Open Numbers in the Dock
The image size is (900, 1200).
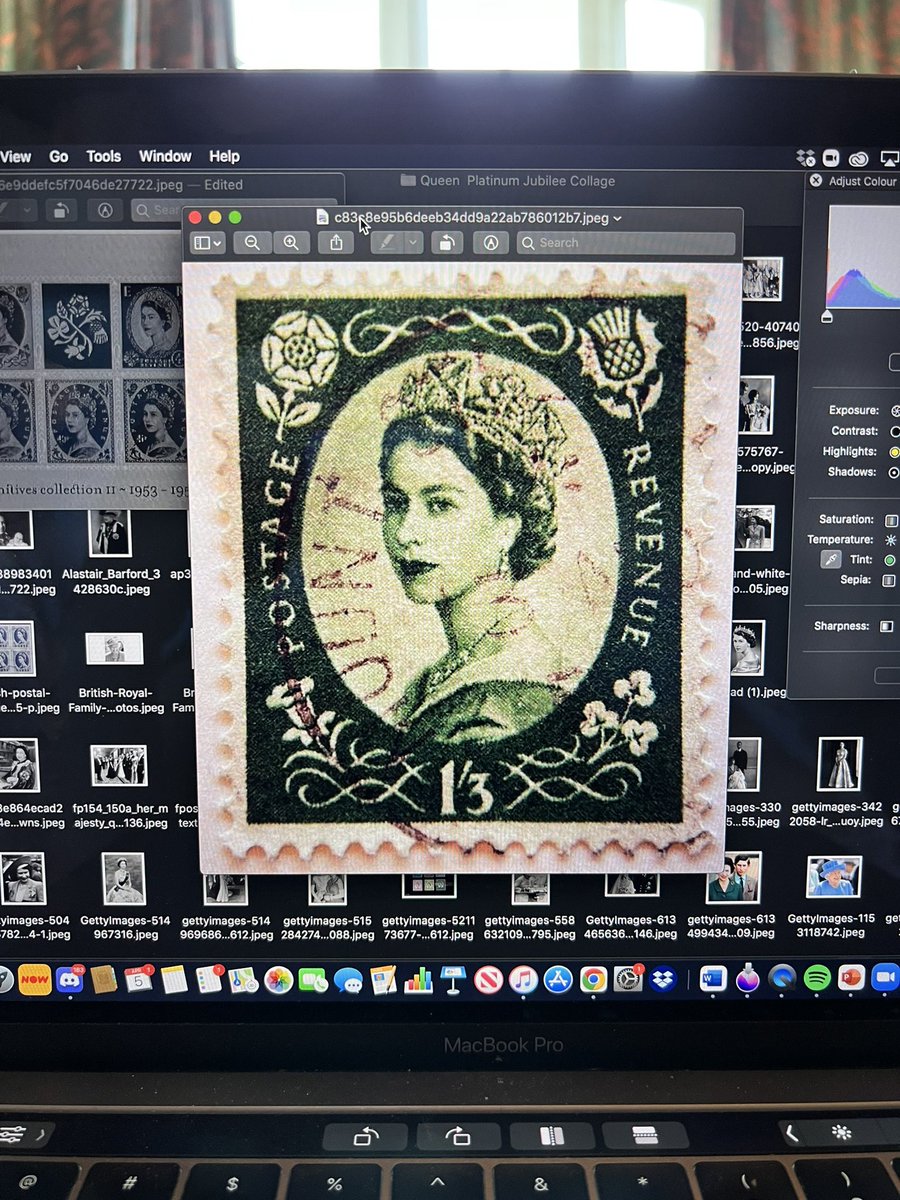418,979
